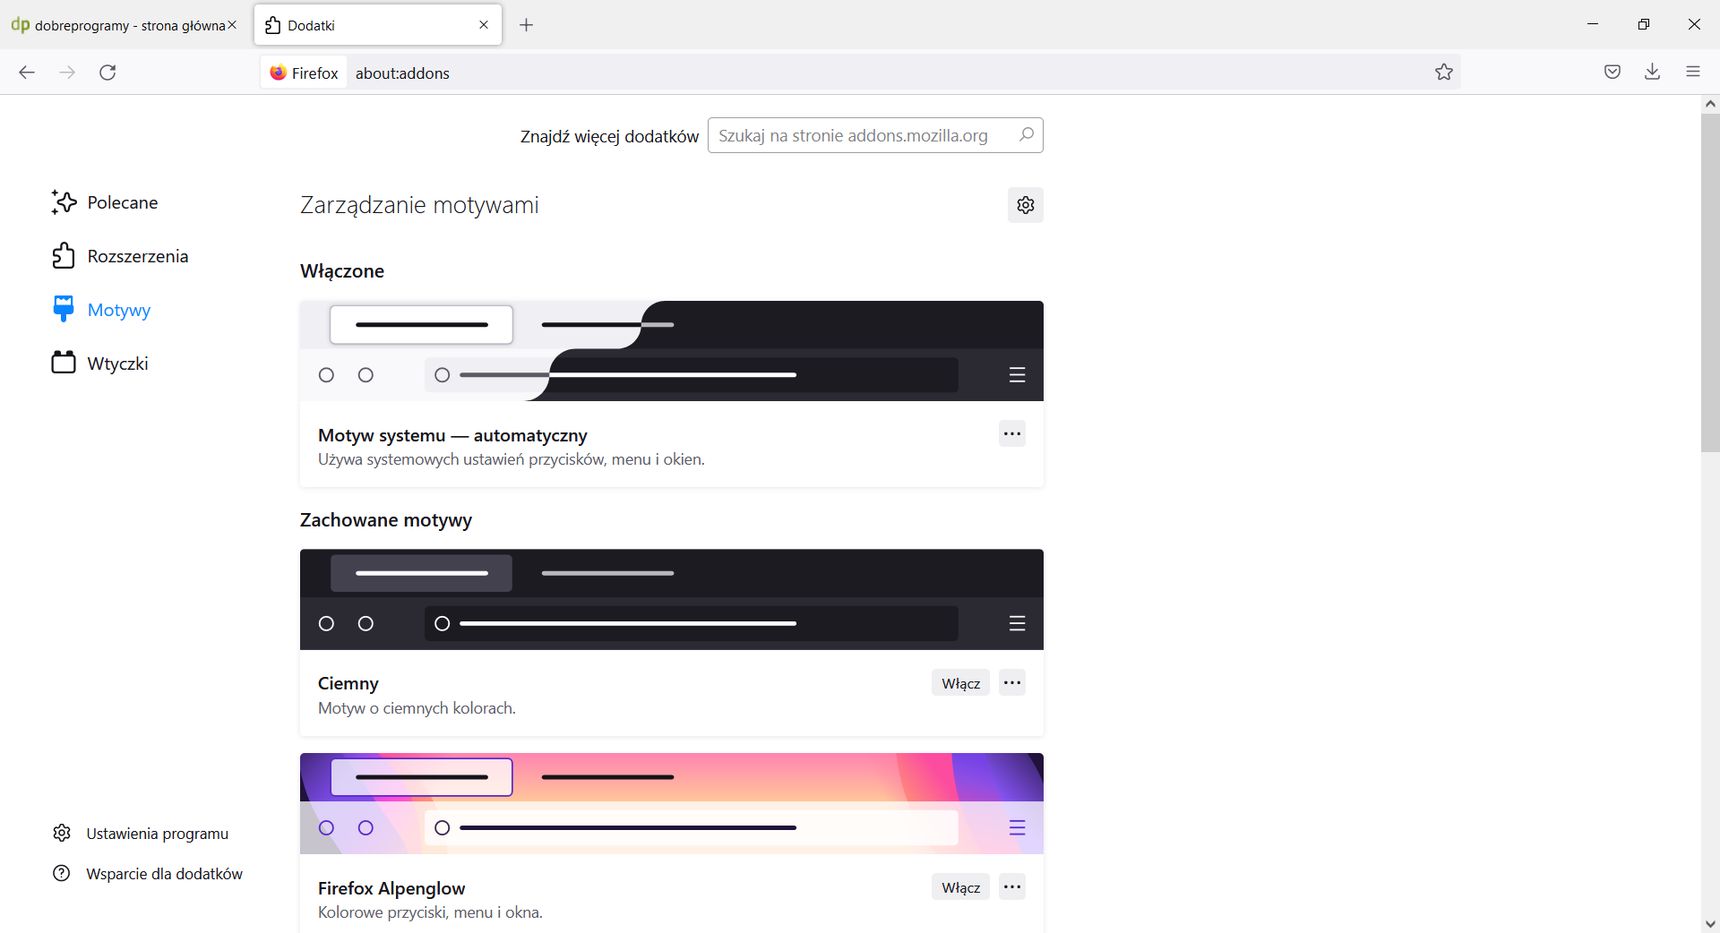The height and width of the screenshot is (933, 1720).
Task: Select the Motywy section
Action: tap(100, 310)
